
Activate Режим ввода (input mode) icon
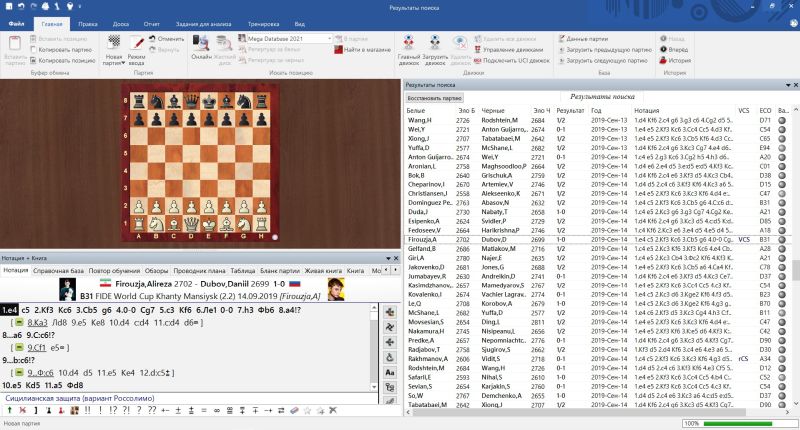(x=137, y=42)
